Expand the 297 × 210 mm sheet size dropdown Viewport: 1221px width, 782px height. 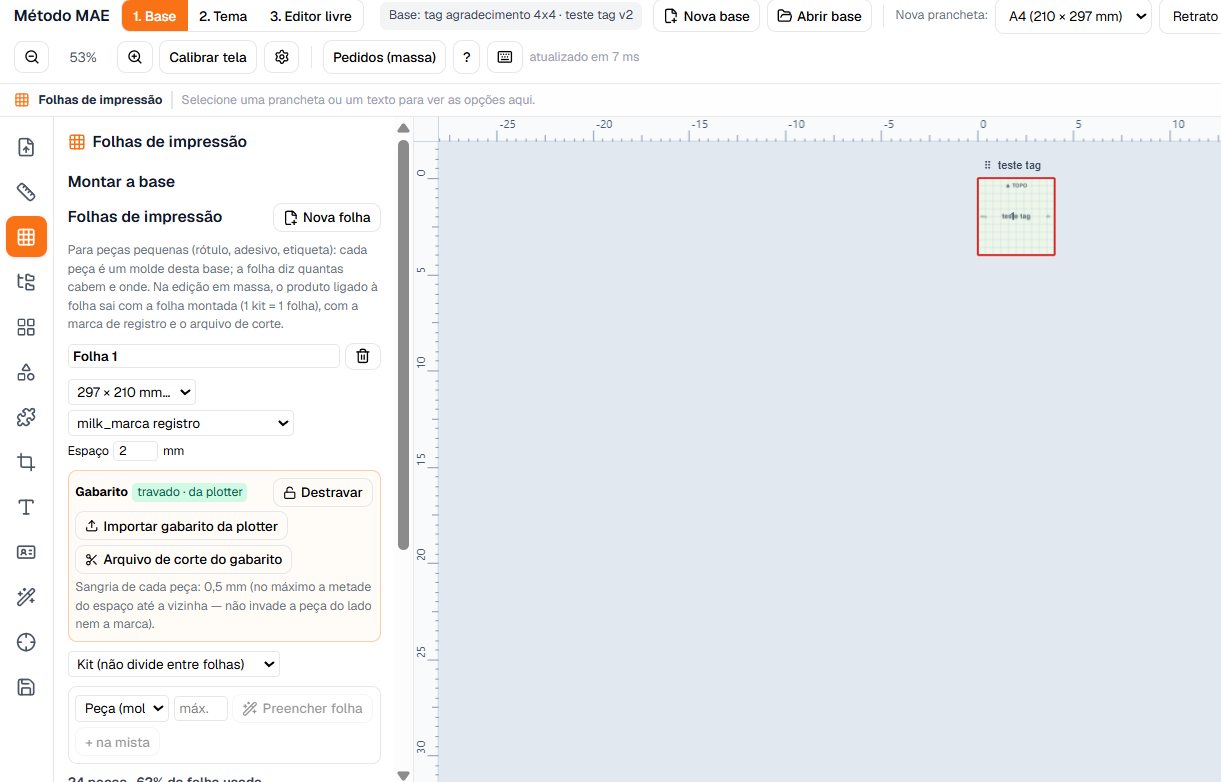132,392
